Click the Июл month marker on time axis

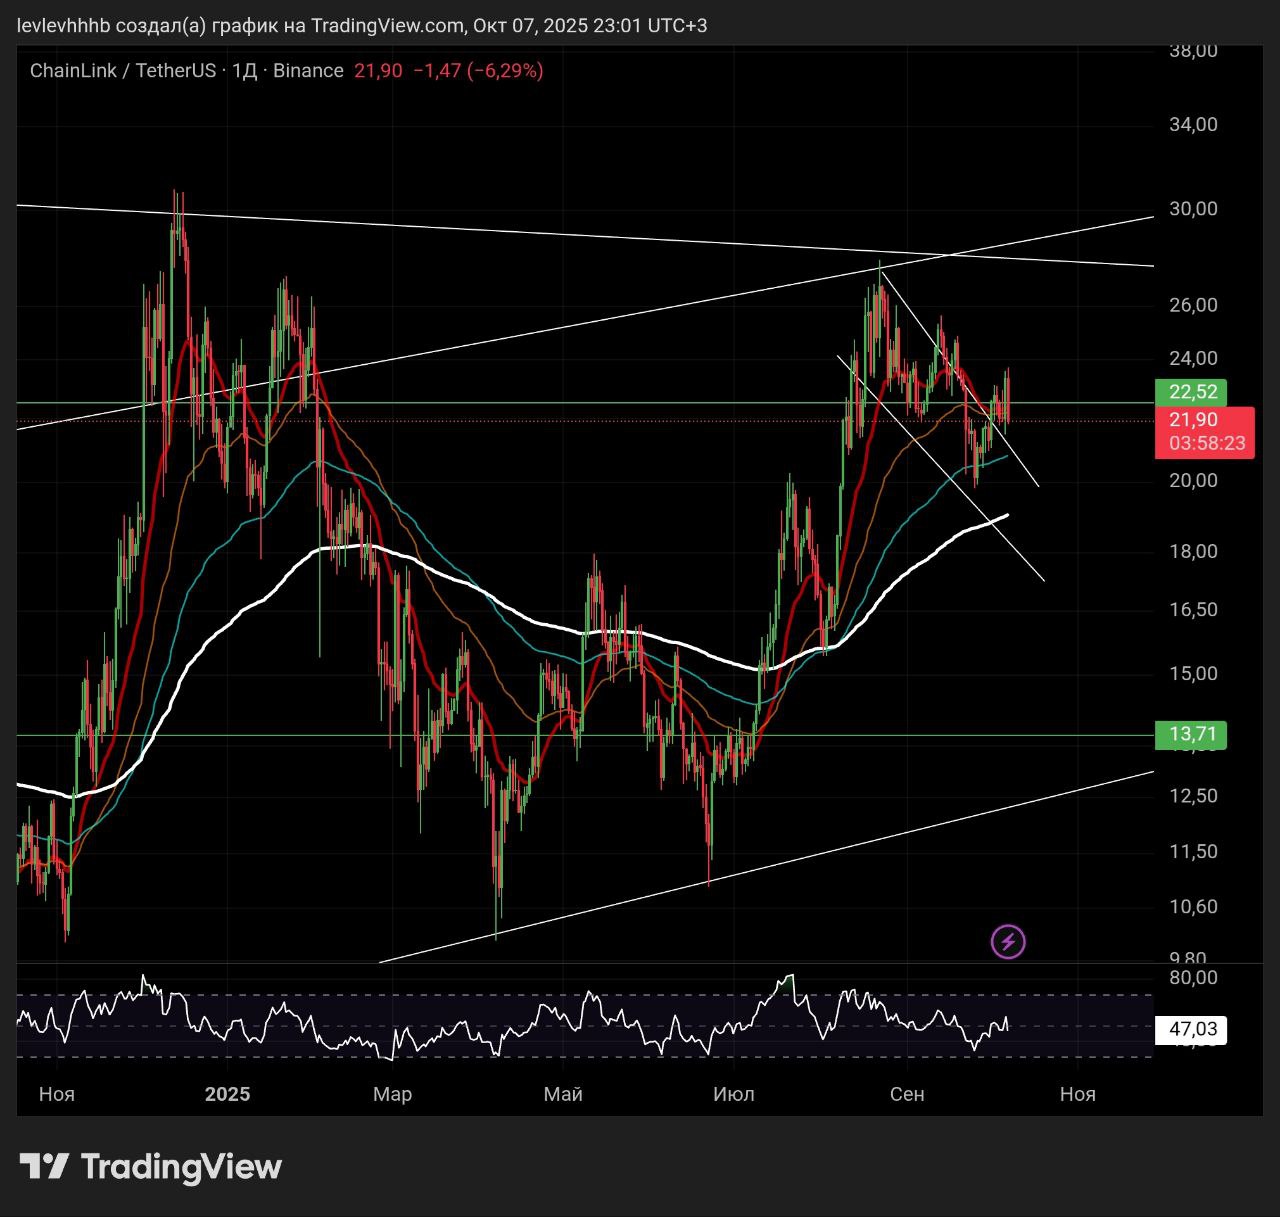pyautogui.click(x=734, y=1094)
